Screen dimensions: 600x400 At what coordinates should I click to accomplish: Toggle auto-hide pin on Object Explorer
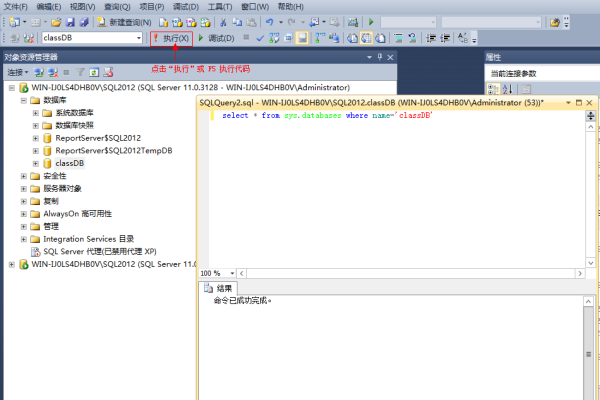380,57
